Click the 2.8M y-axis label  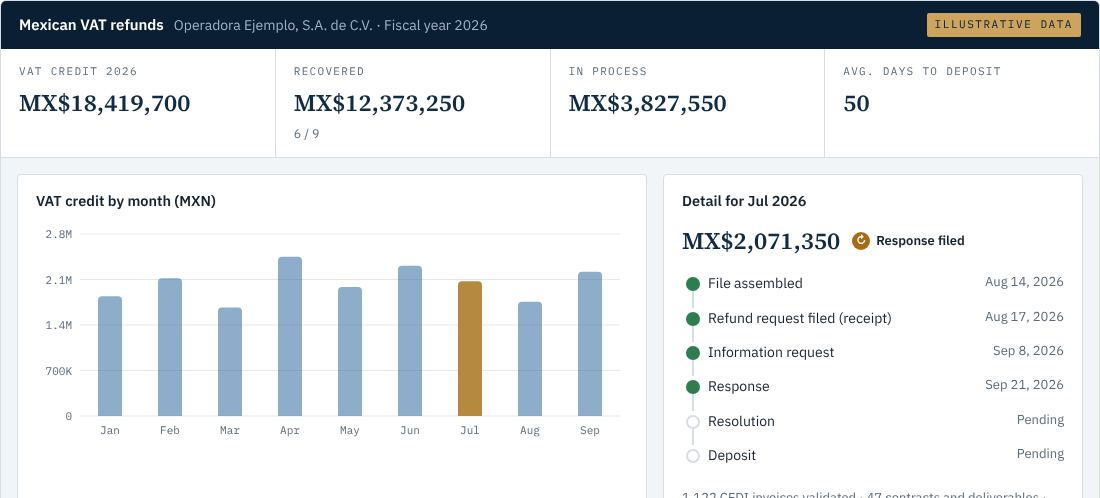59,234
